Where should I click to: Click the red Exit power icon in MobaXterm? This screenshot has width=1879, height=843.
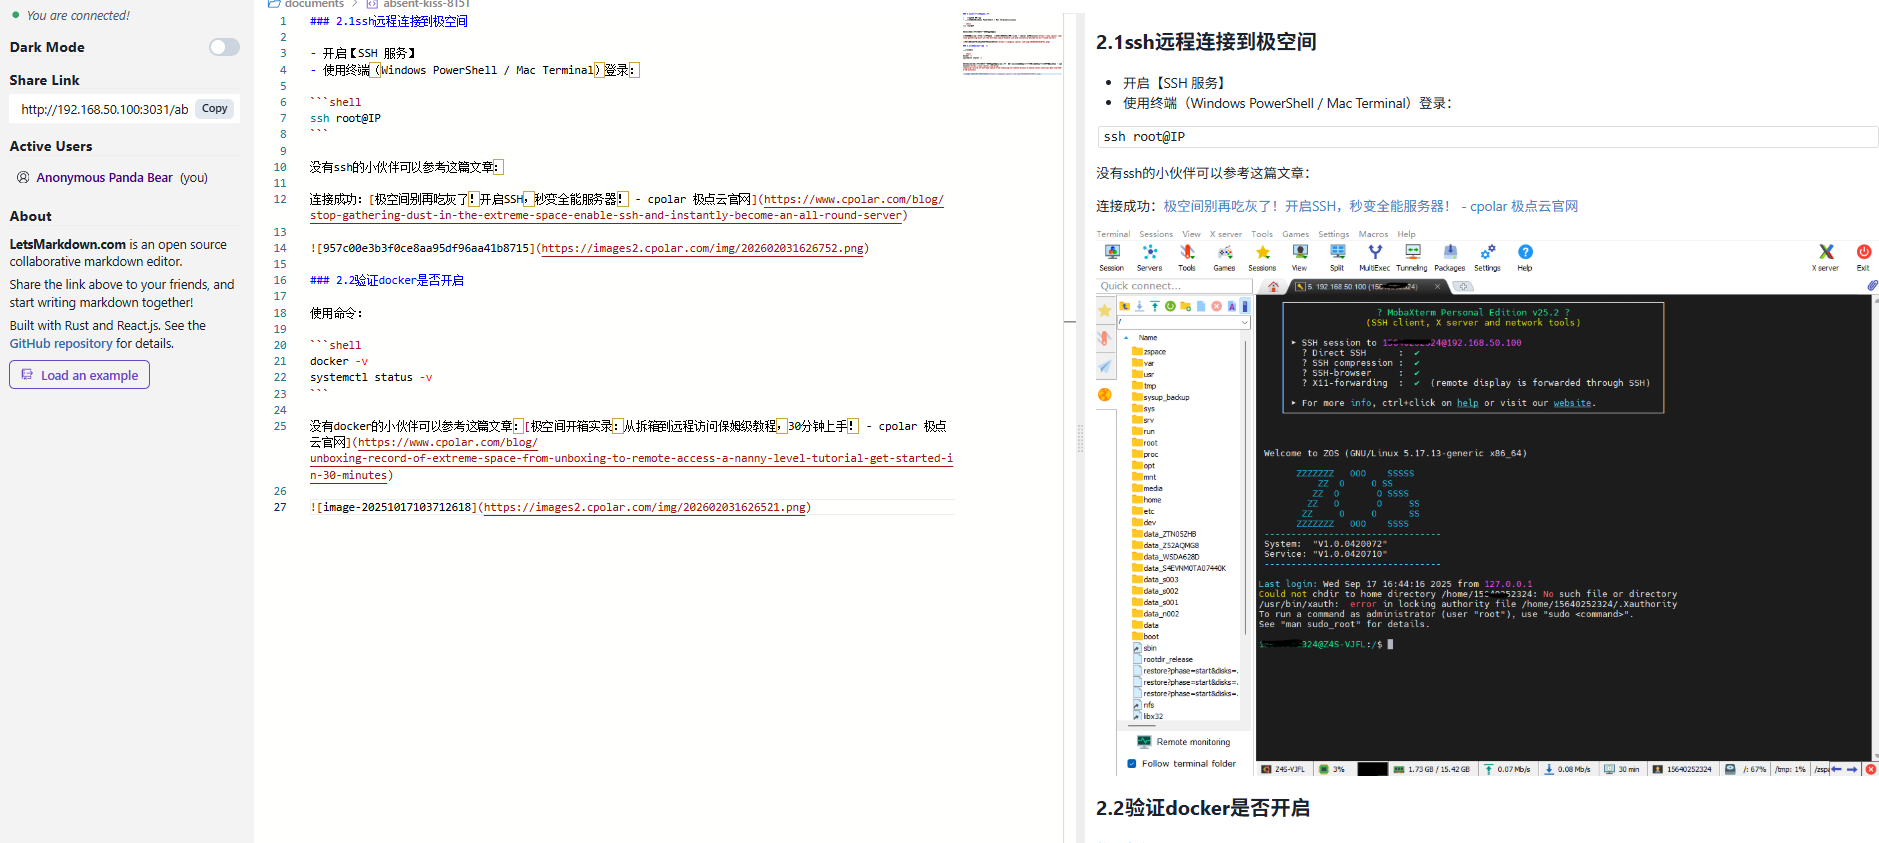[1864, 257]
